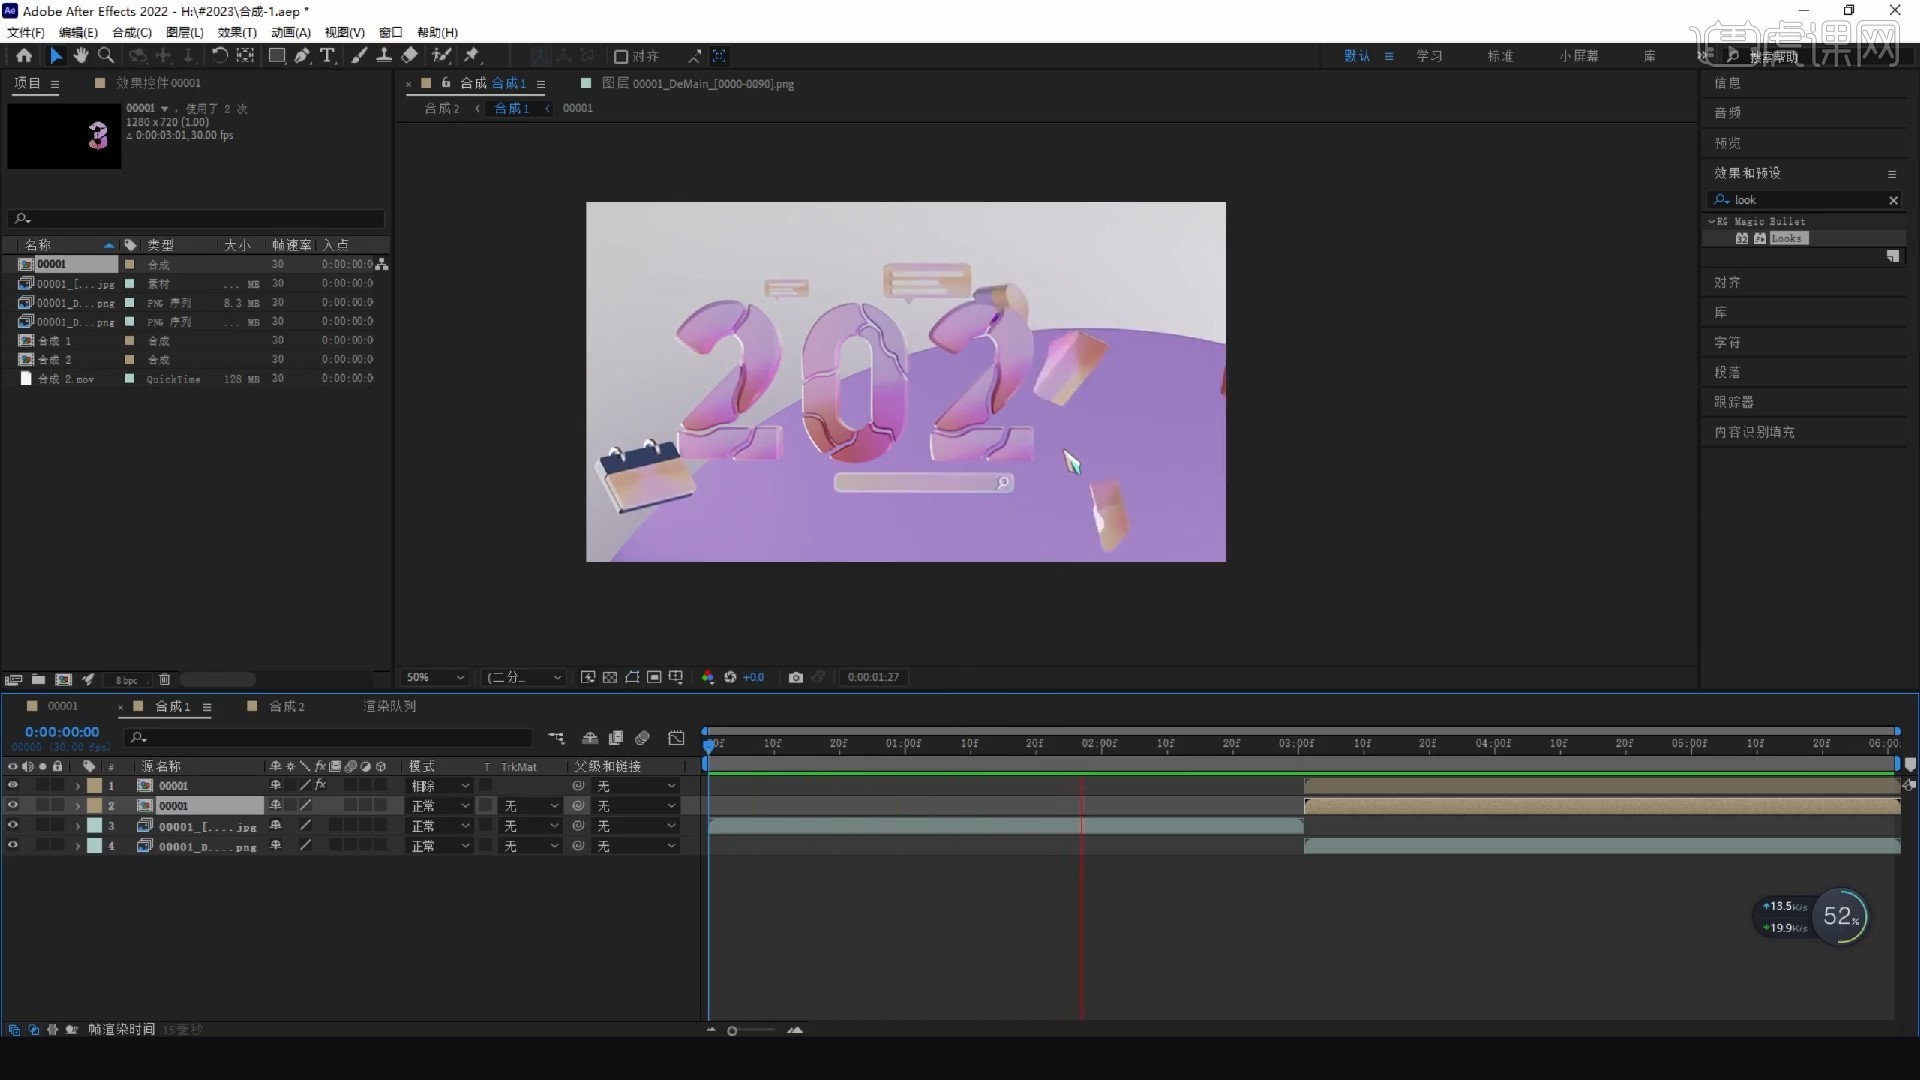This screenshot has height=1080, width=1920.
Task: Click layer 1 tan label color swatch
Action: [94, 786]
